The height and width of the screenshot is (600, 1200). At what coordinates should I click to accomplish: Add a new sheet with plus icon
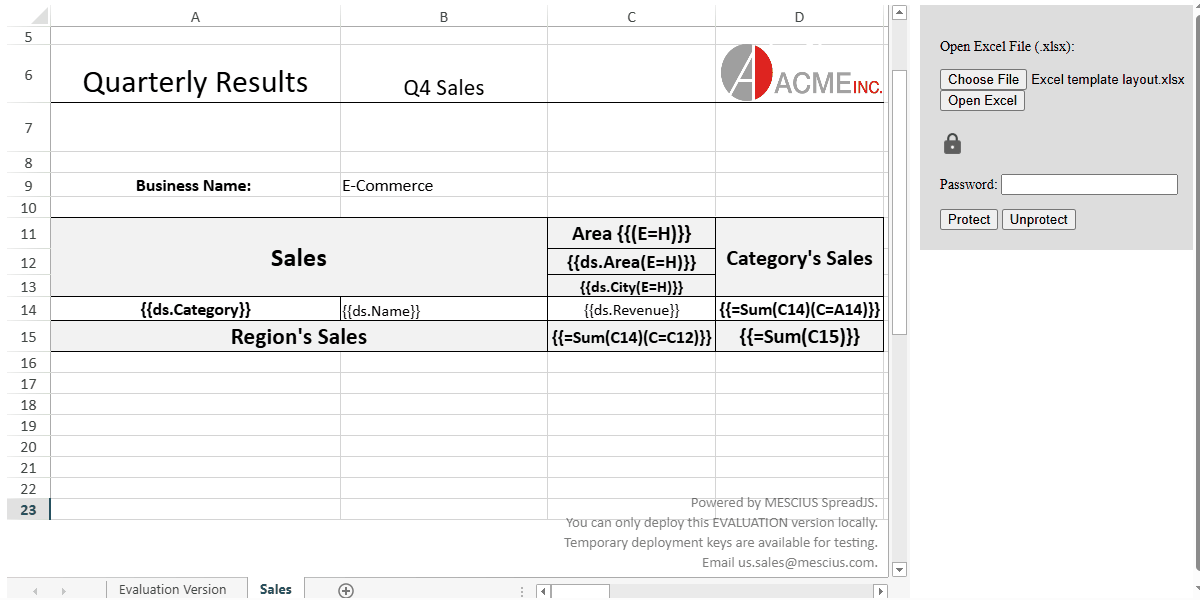click(346, 590)
